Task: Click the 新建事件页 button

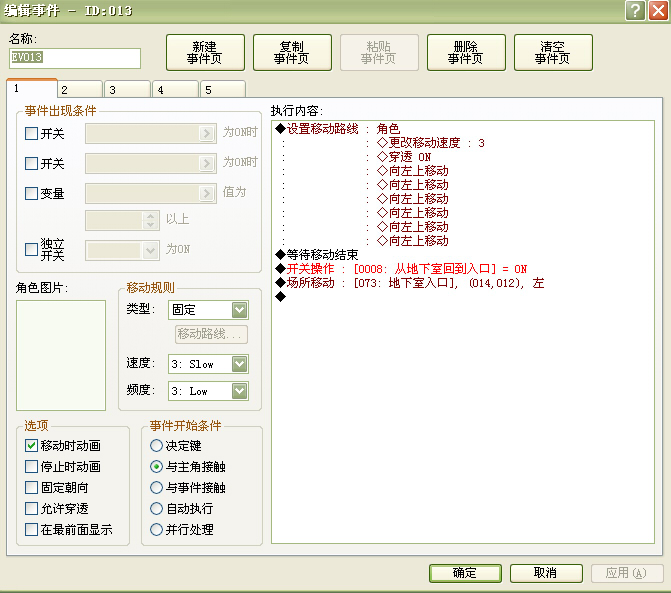Action: click(x=205, y=53)
